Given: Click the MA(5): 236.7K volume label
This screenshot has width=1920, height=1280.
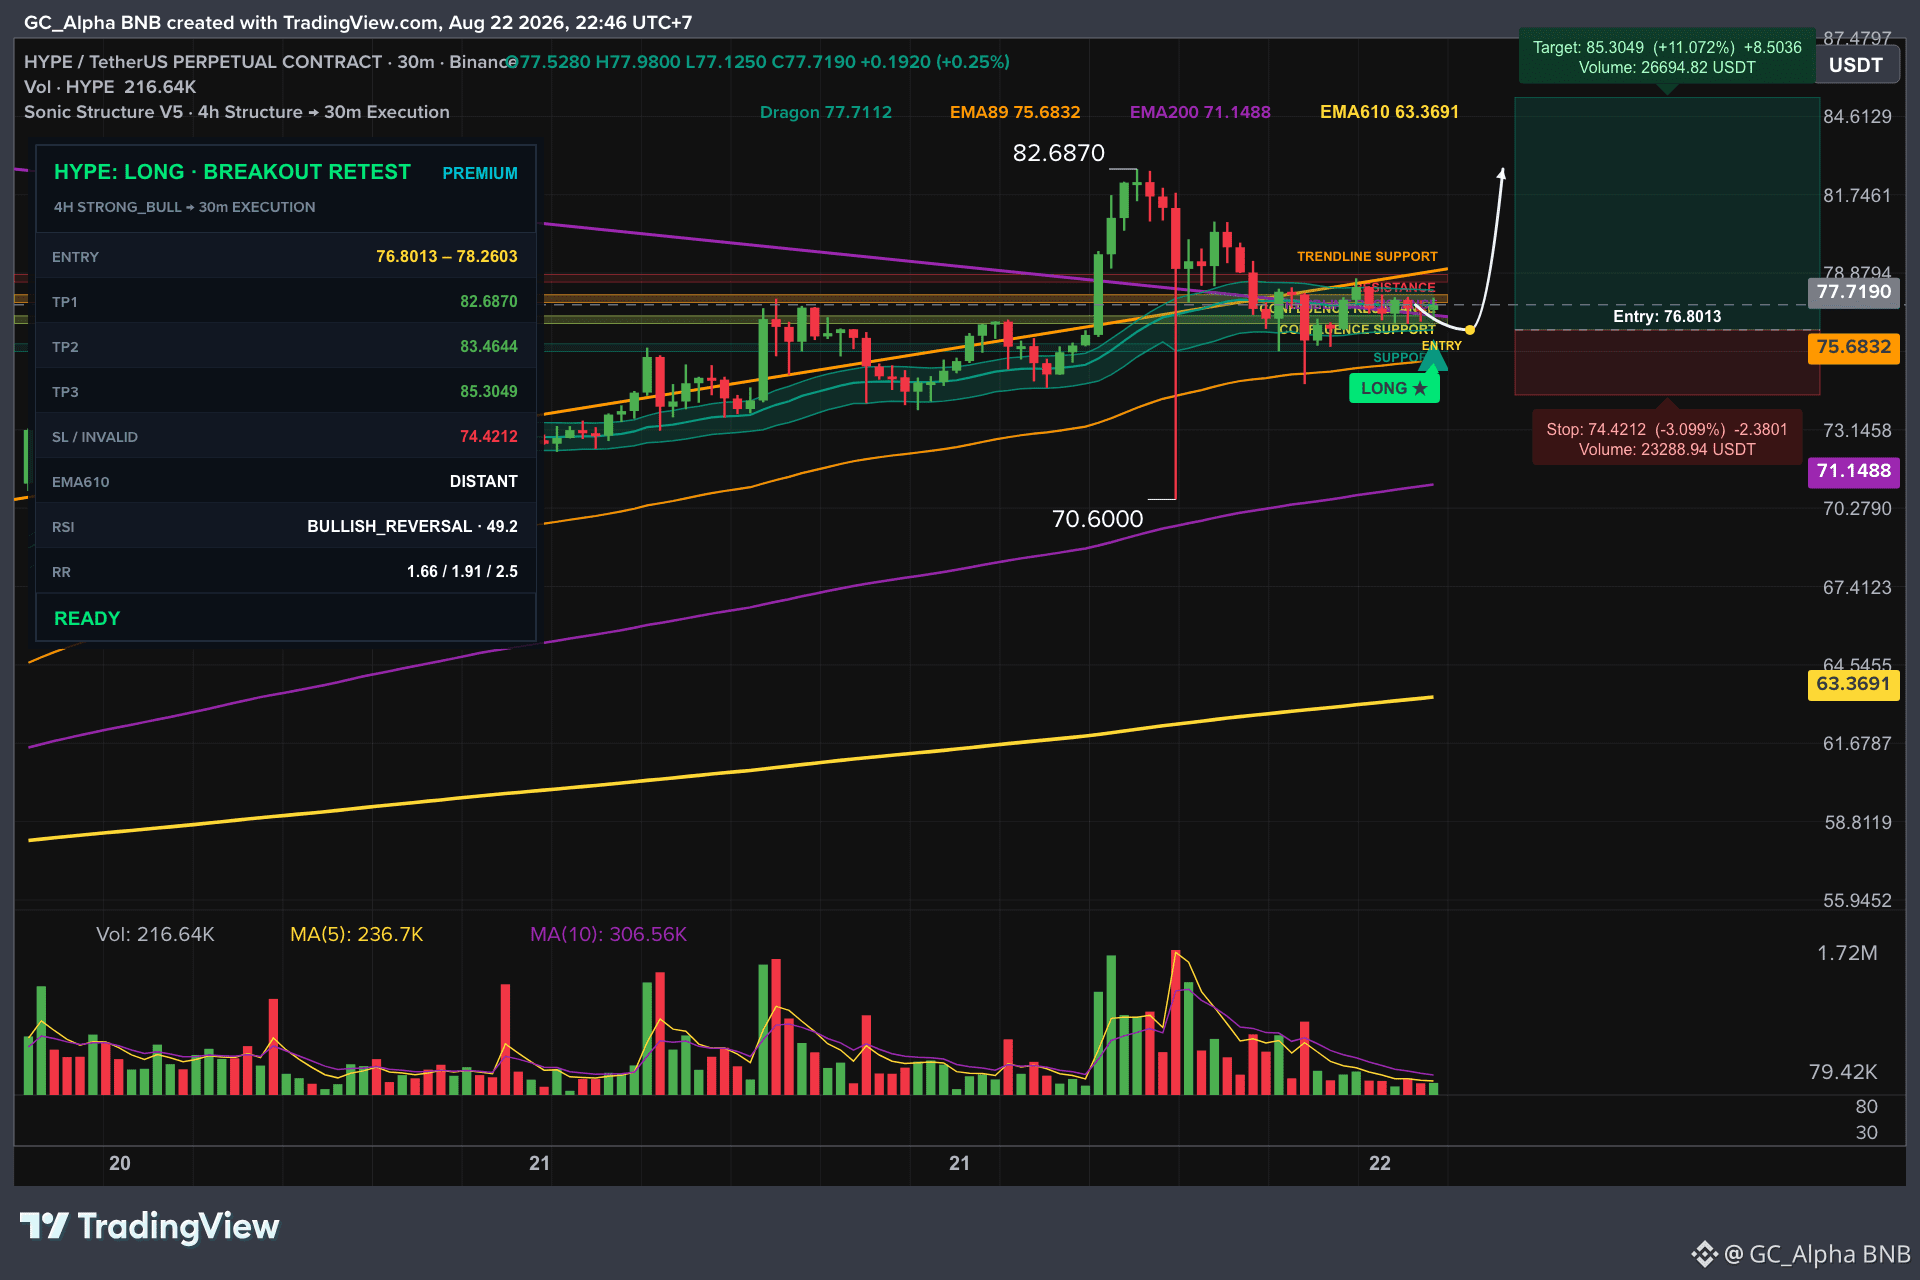Looking at the screenshot, I should 357,934.
